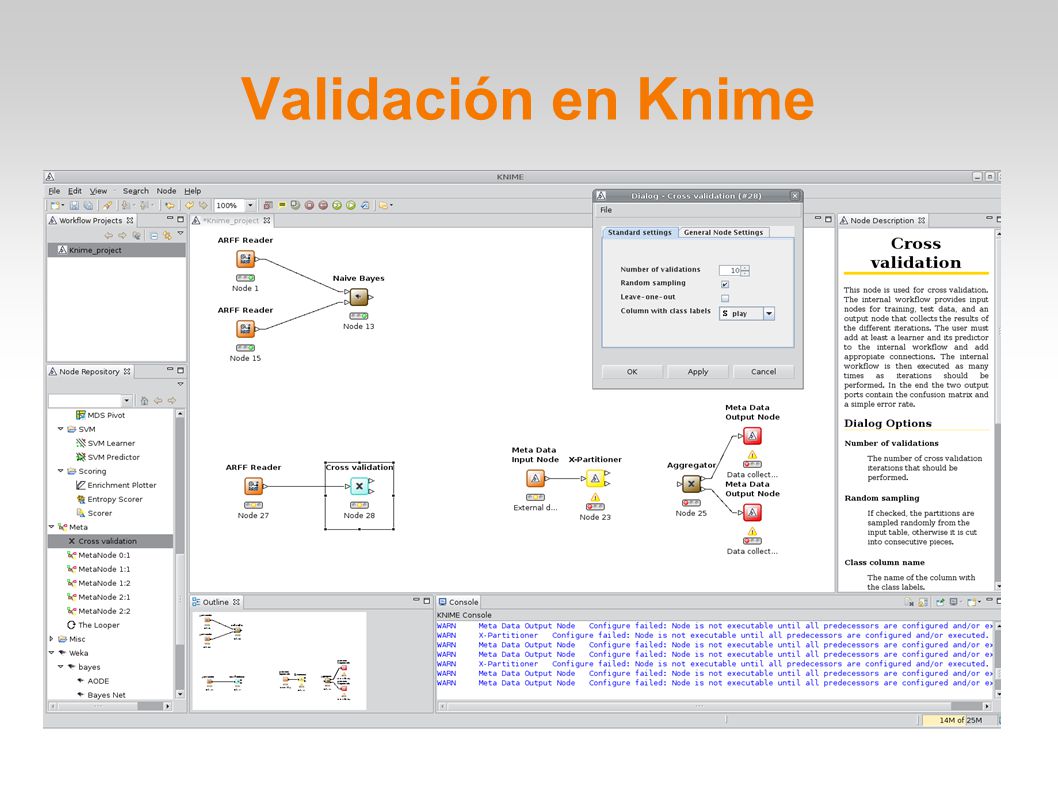1058x793 pixels.
Task: Select the Cross validation Node 28 icon
Action: 360,486
